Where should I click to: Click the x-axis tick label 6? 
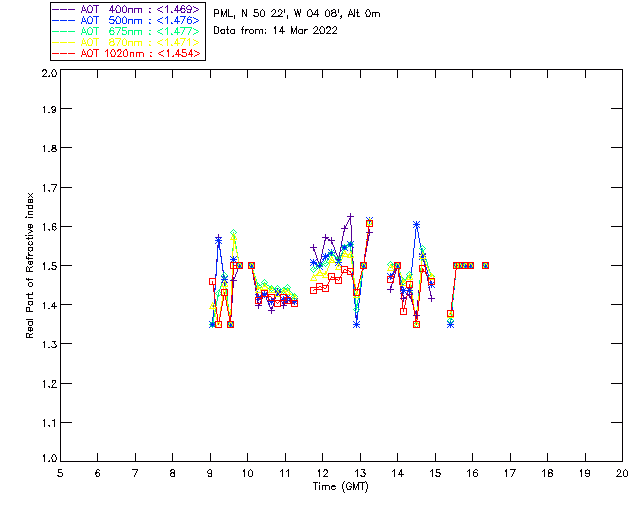click(x=98, y=473)
